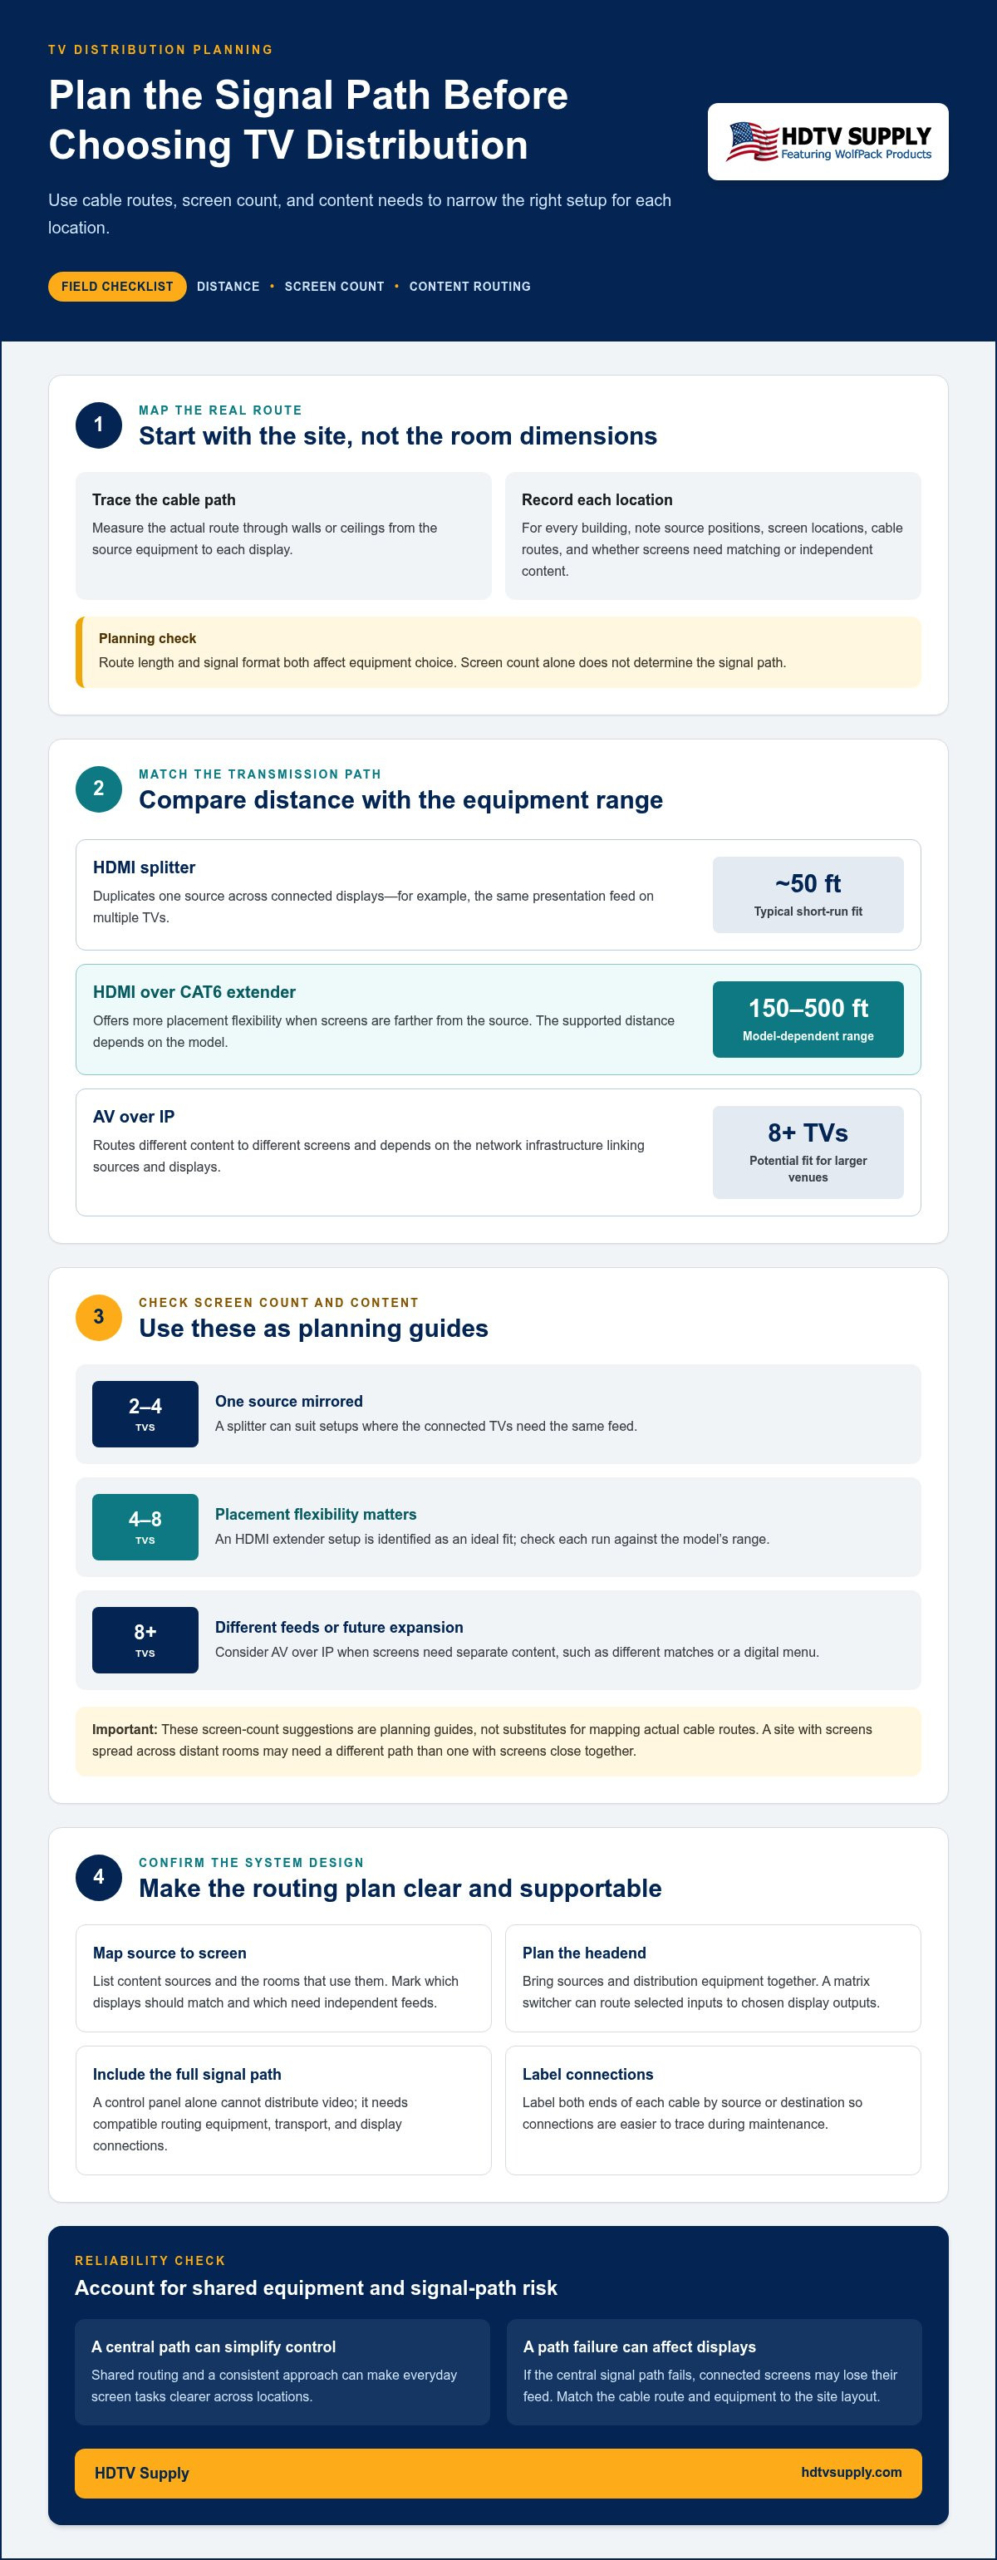The image size is (997, 2560).
Task: Click the step 4 number circle
Action: [x=99, y=1876]
